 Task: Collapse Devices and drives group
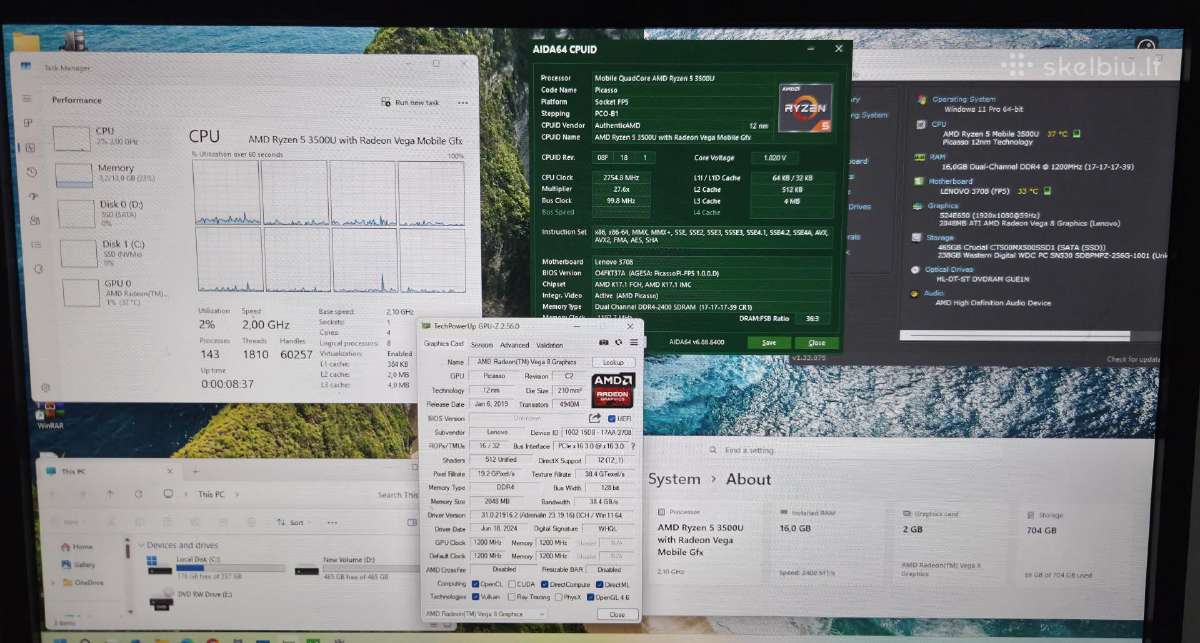click(142, 545)
